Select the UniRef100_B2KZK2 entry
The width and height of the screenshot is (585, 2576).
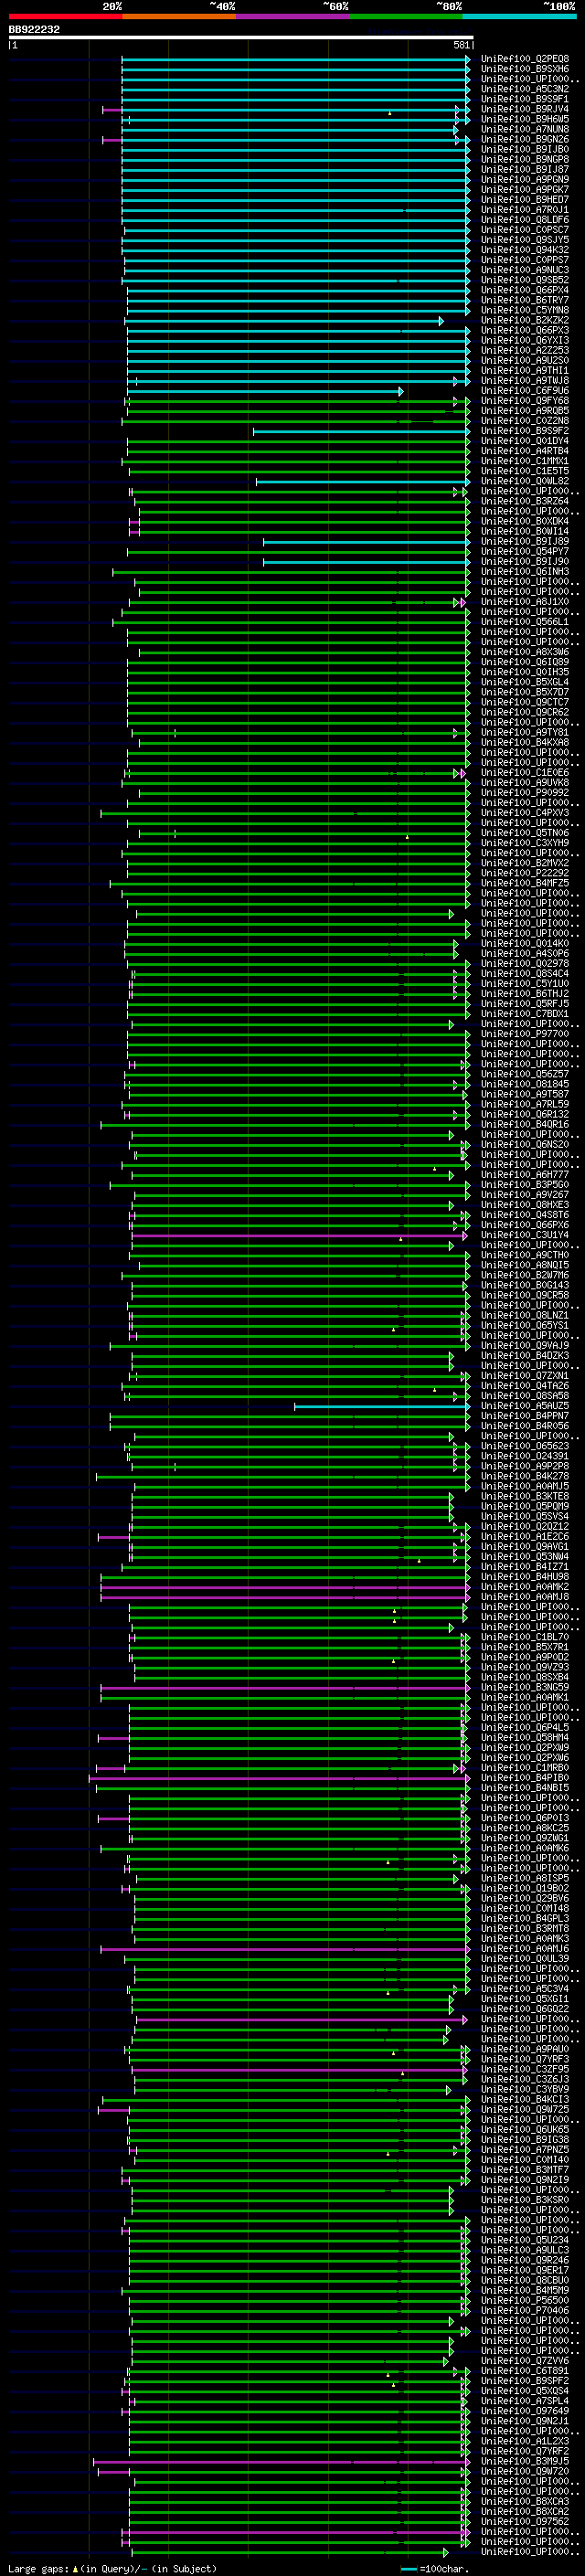coord(524,320)
